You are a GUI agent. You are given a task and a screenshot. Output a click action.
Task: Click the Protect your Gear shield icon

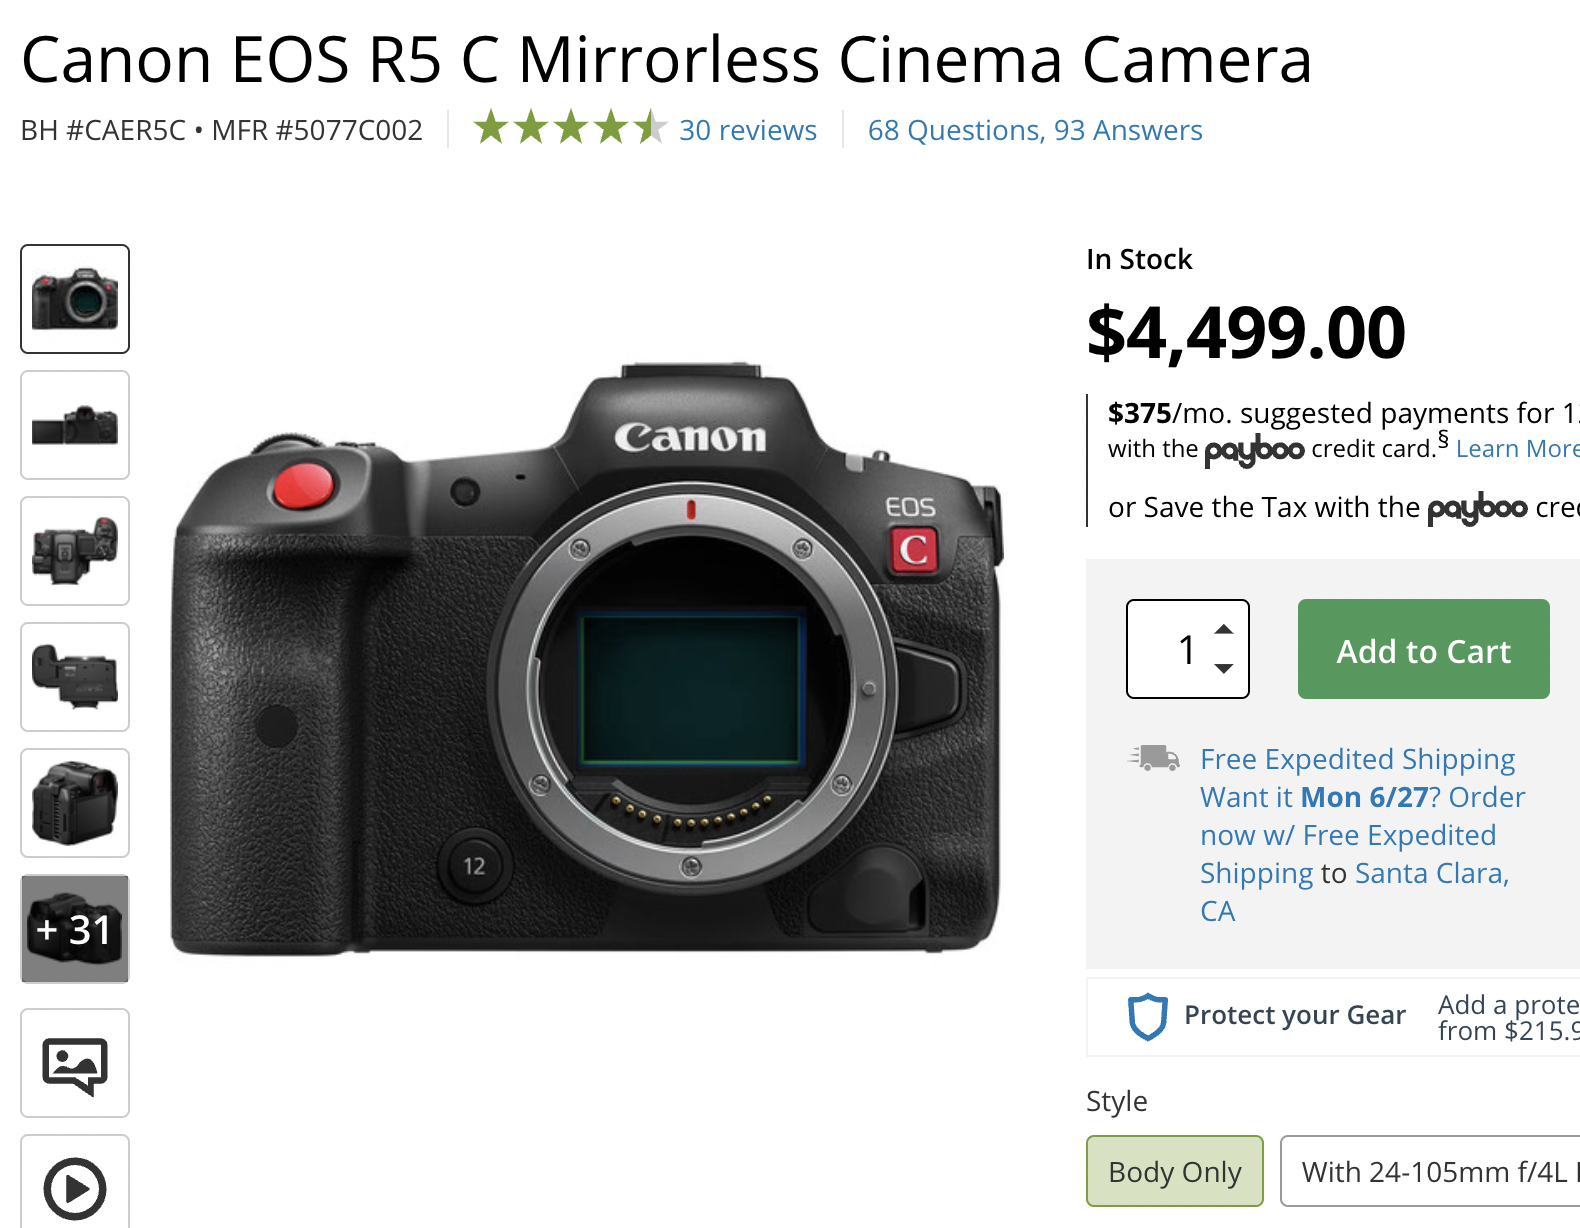1147,1016
